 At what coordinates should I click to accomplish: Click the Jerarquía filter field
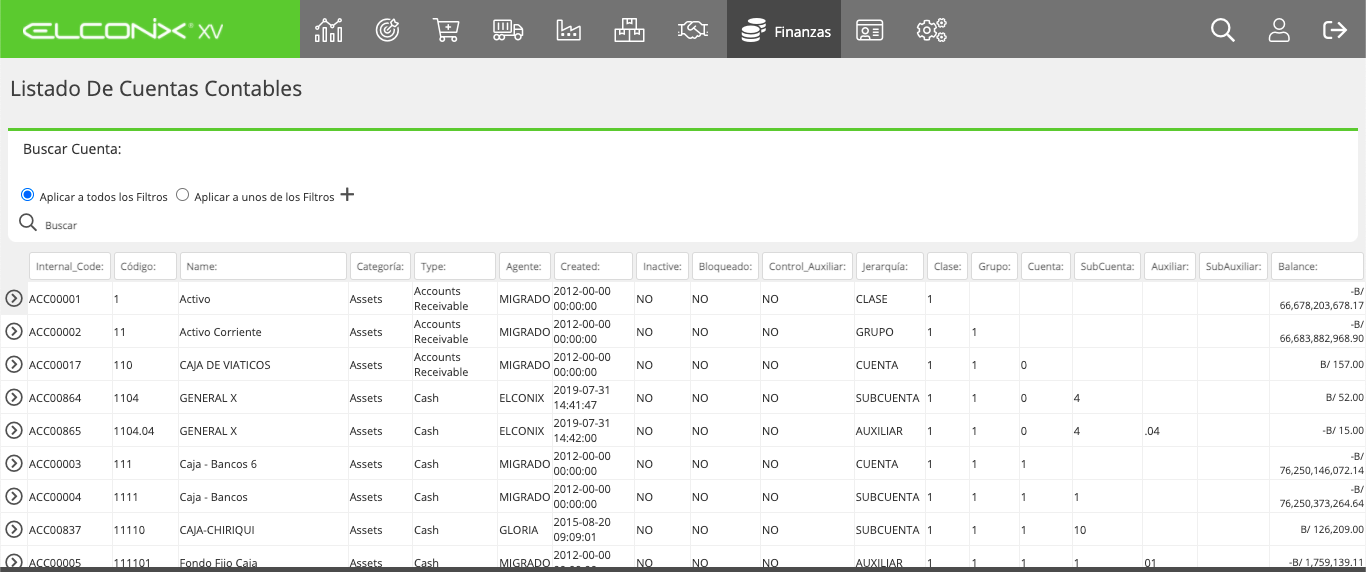[x=890, y=266]
